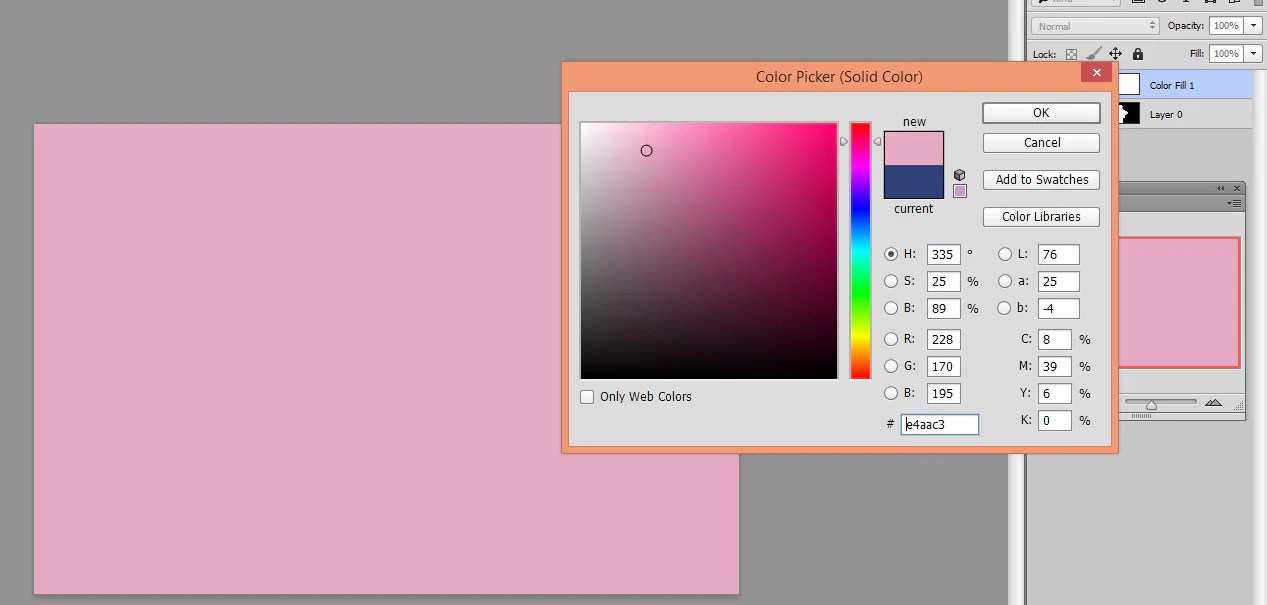Open the Fill percentage dropdown arrow

[1253, 54]
